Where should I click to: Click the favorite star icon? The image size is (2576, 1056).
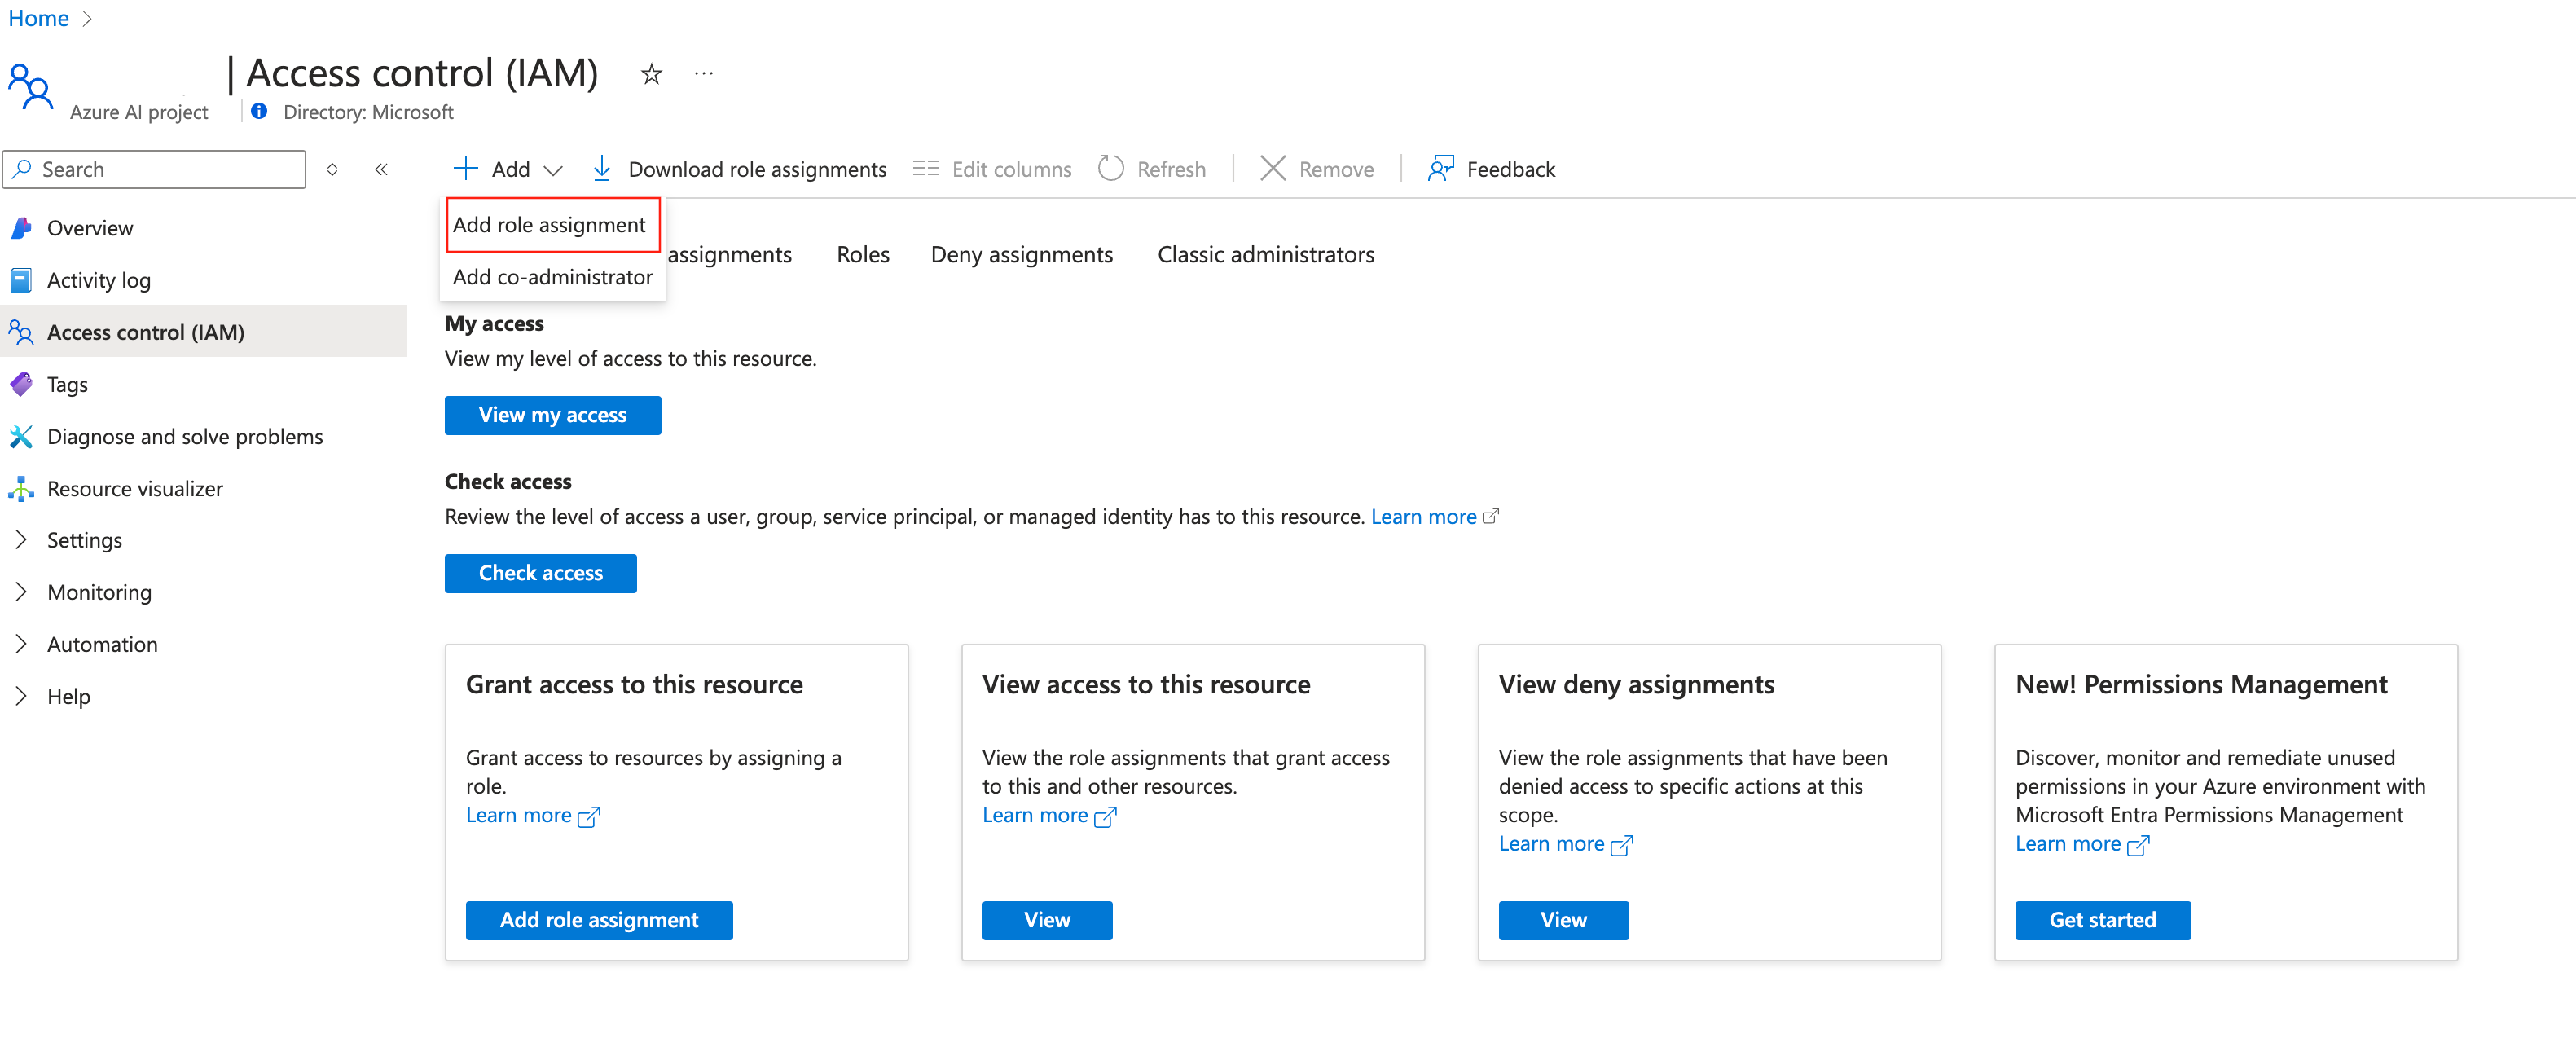[651, 74]
